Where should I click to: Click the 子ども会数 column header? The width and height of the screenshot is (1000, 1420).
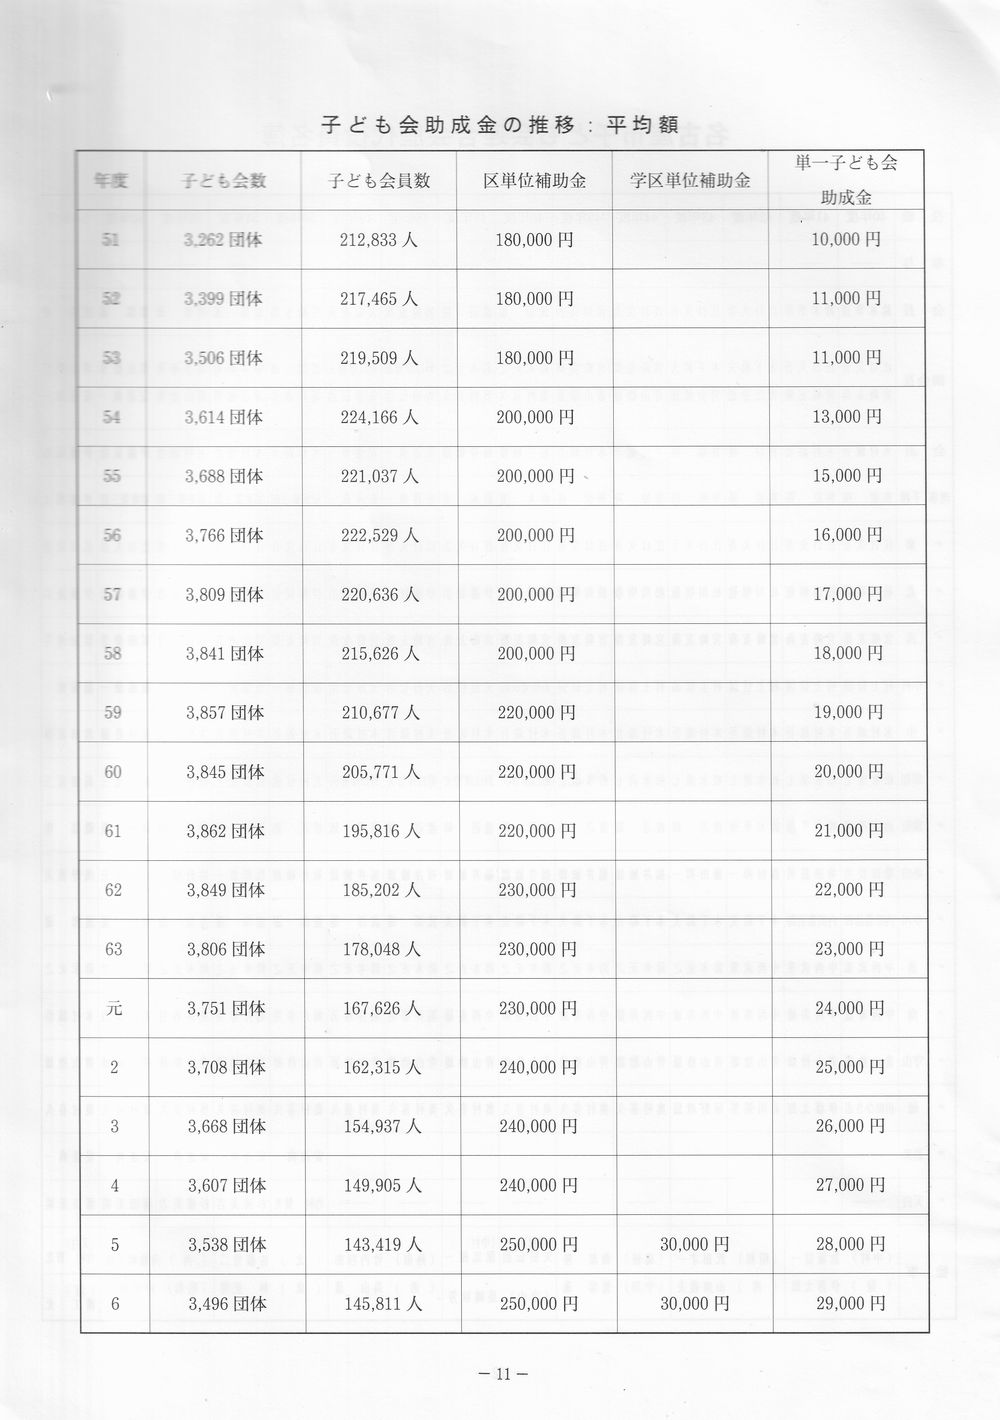pos(224,181)
